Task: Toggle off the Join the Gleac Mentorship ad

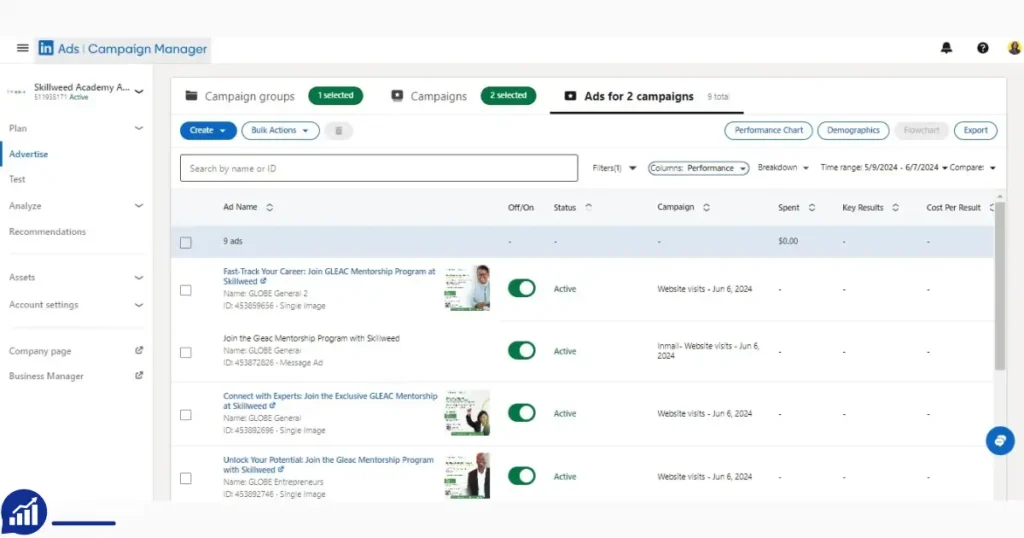Action: 521,351
